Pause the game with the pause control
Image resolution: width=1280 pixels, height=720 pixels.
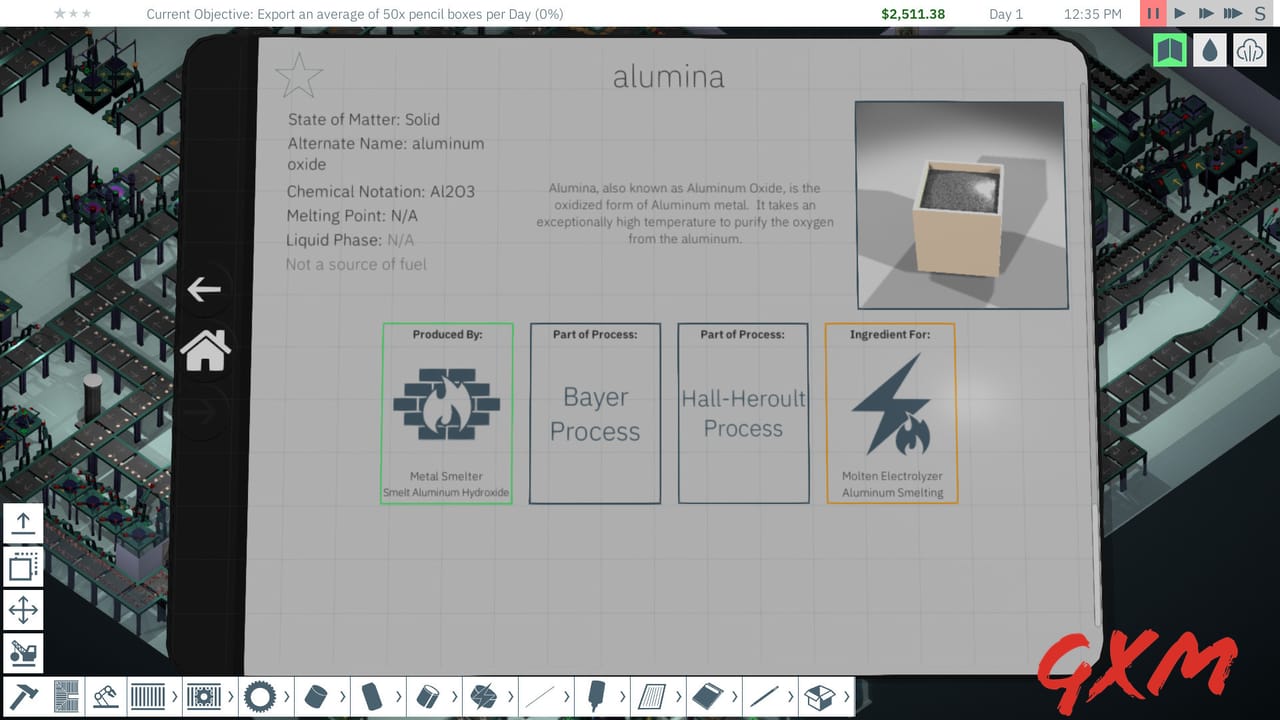1152,14
